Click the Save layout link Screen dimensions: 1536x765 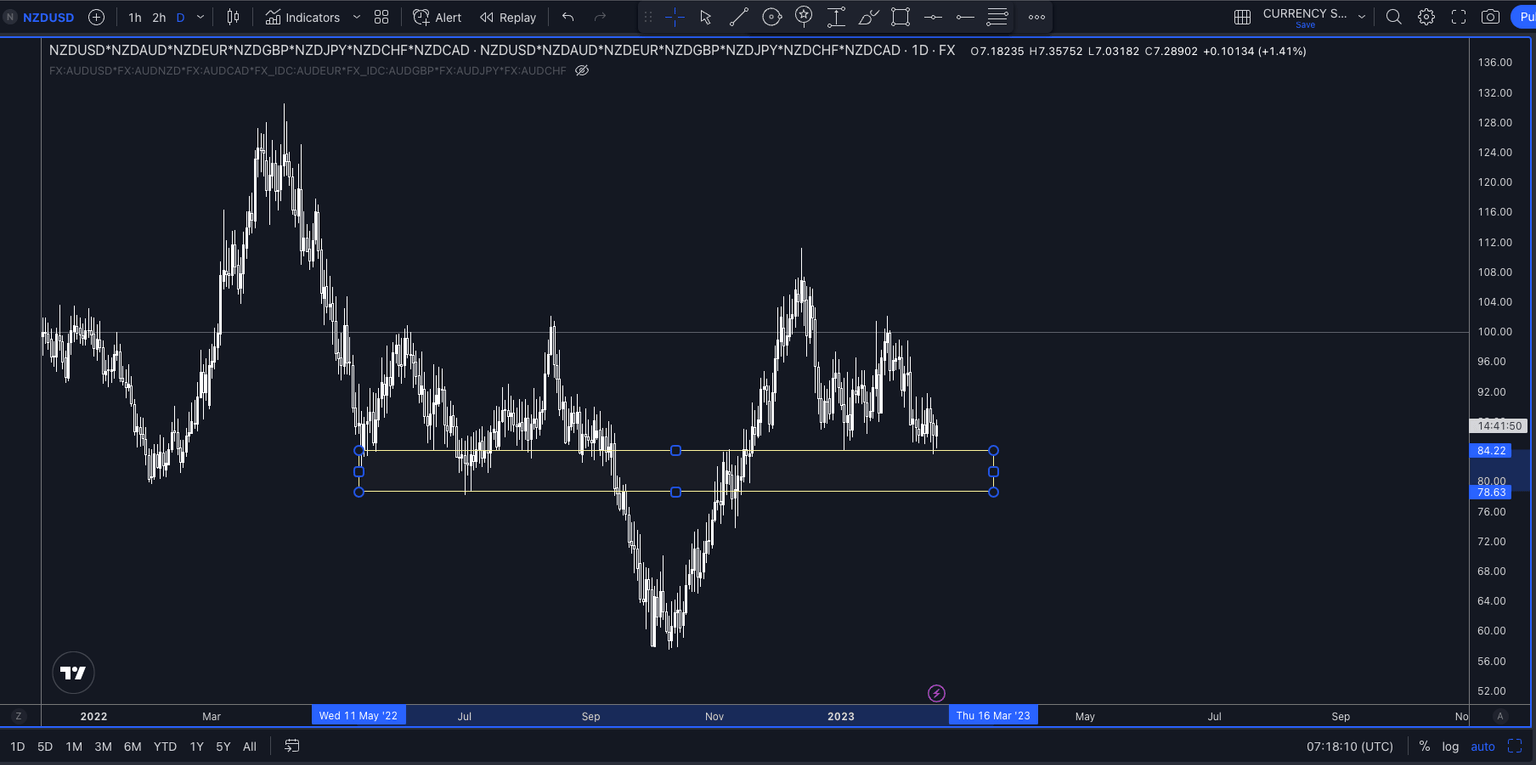1305,24
